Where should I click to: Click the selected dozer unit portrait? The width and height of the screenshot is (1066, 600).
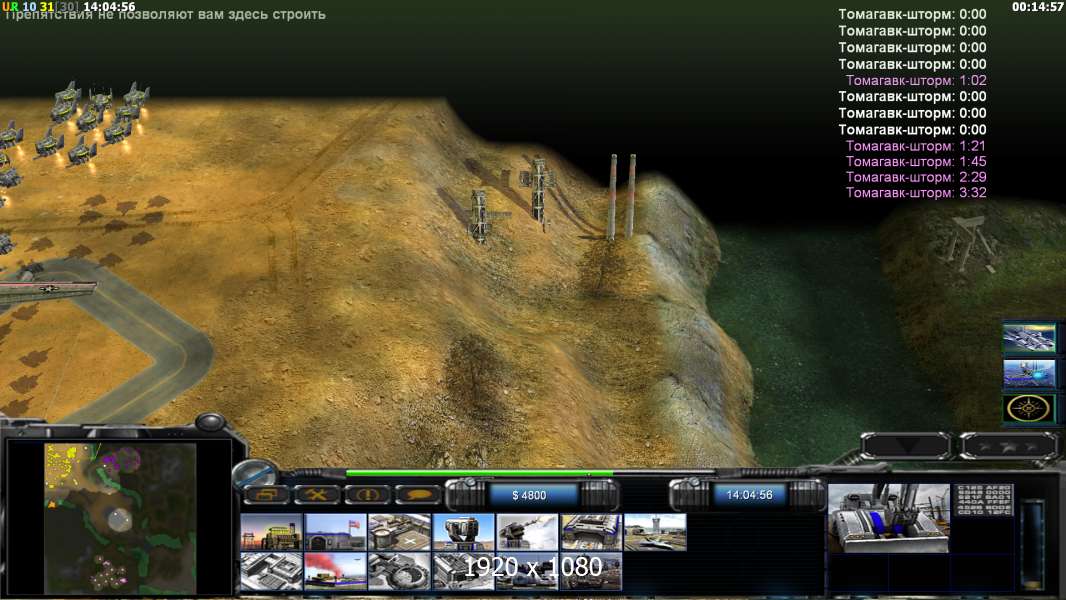click(x=889, y=518)
